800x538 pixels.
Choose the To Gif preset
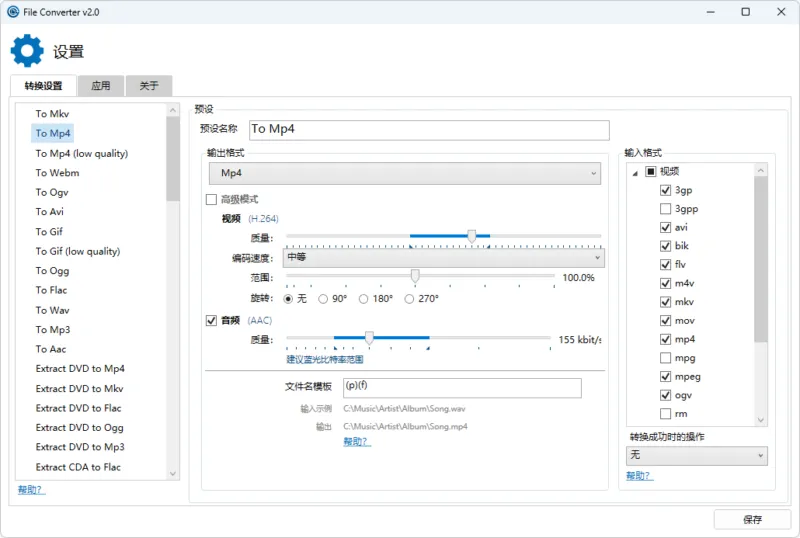[x=49, y=231]
